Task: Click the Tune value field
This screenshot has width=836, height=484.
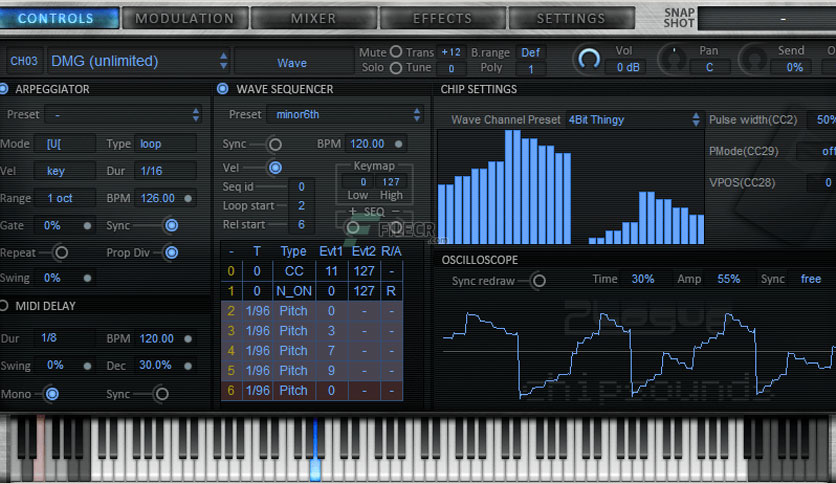Action: click(451, 69)
